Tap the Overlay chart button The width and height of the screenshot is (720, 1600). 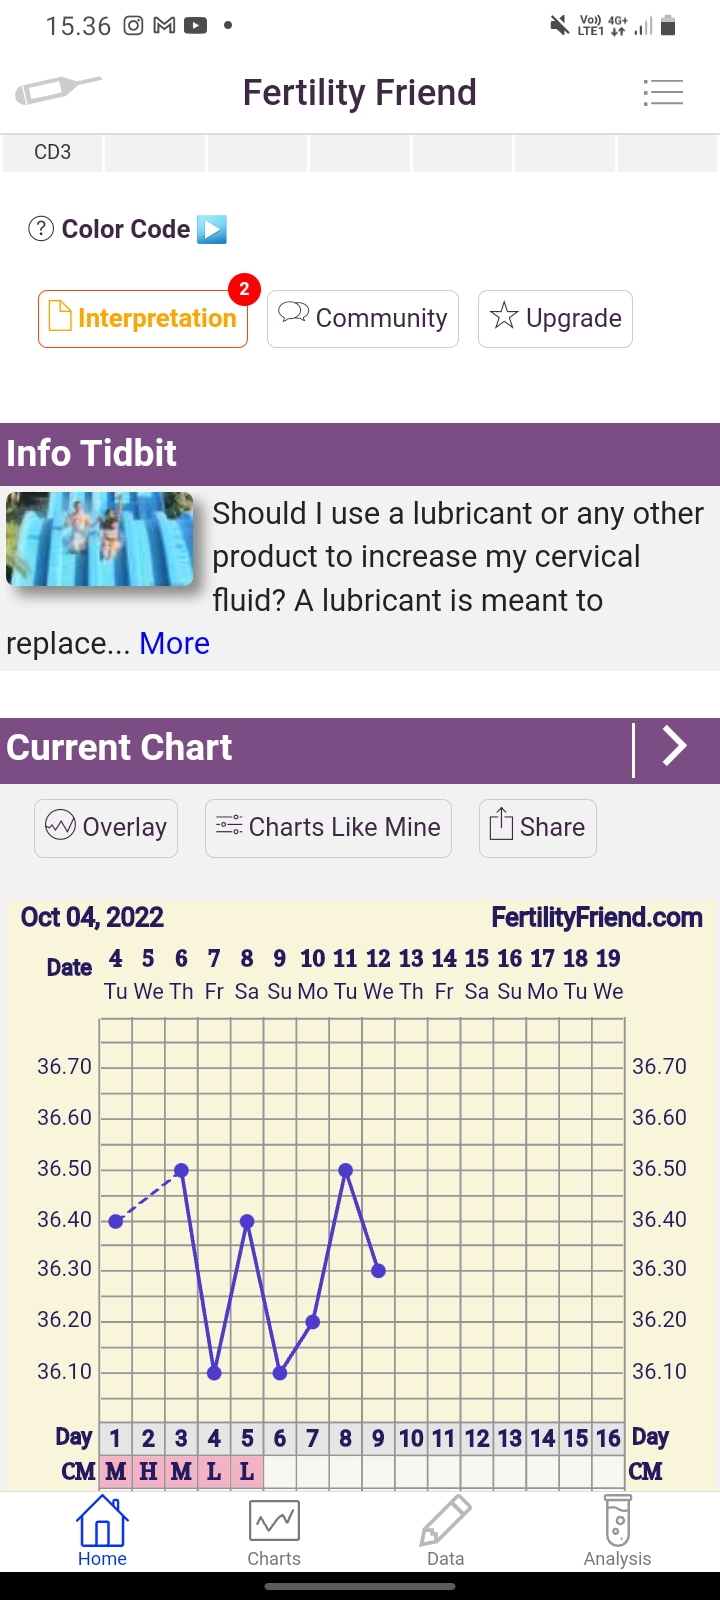tap(106, 828)
